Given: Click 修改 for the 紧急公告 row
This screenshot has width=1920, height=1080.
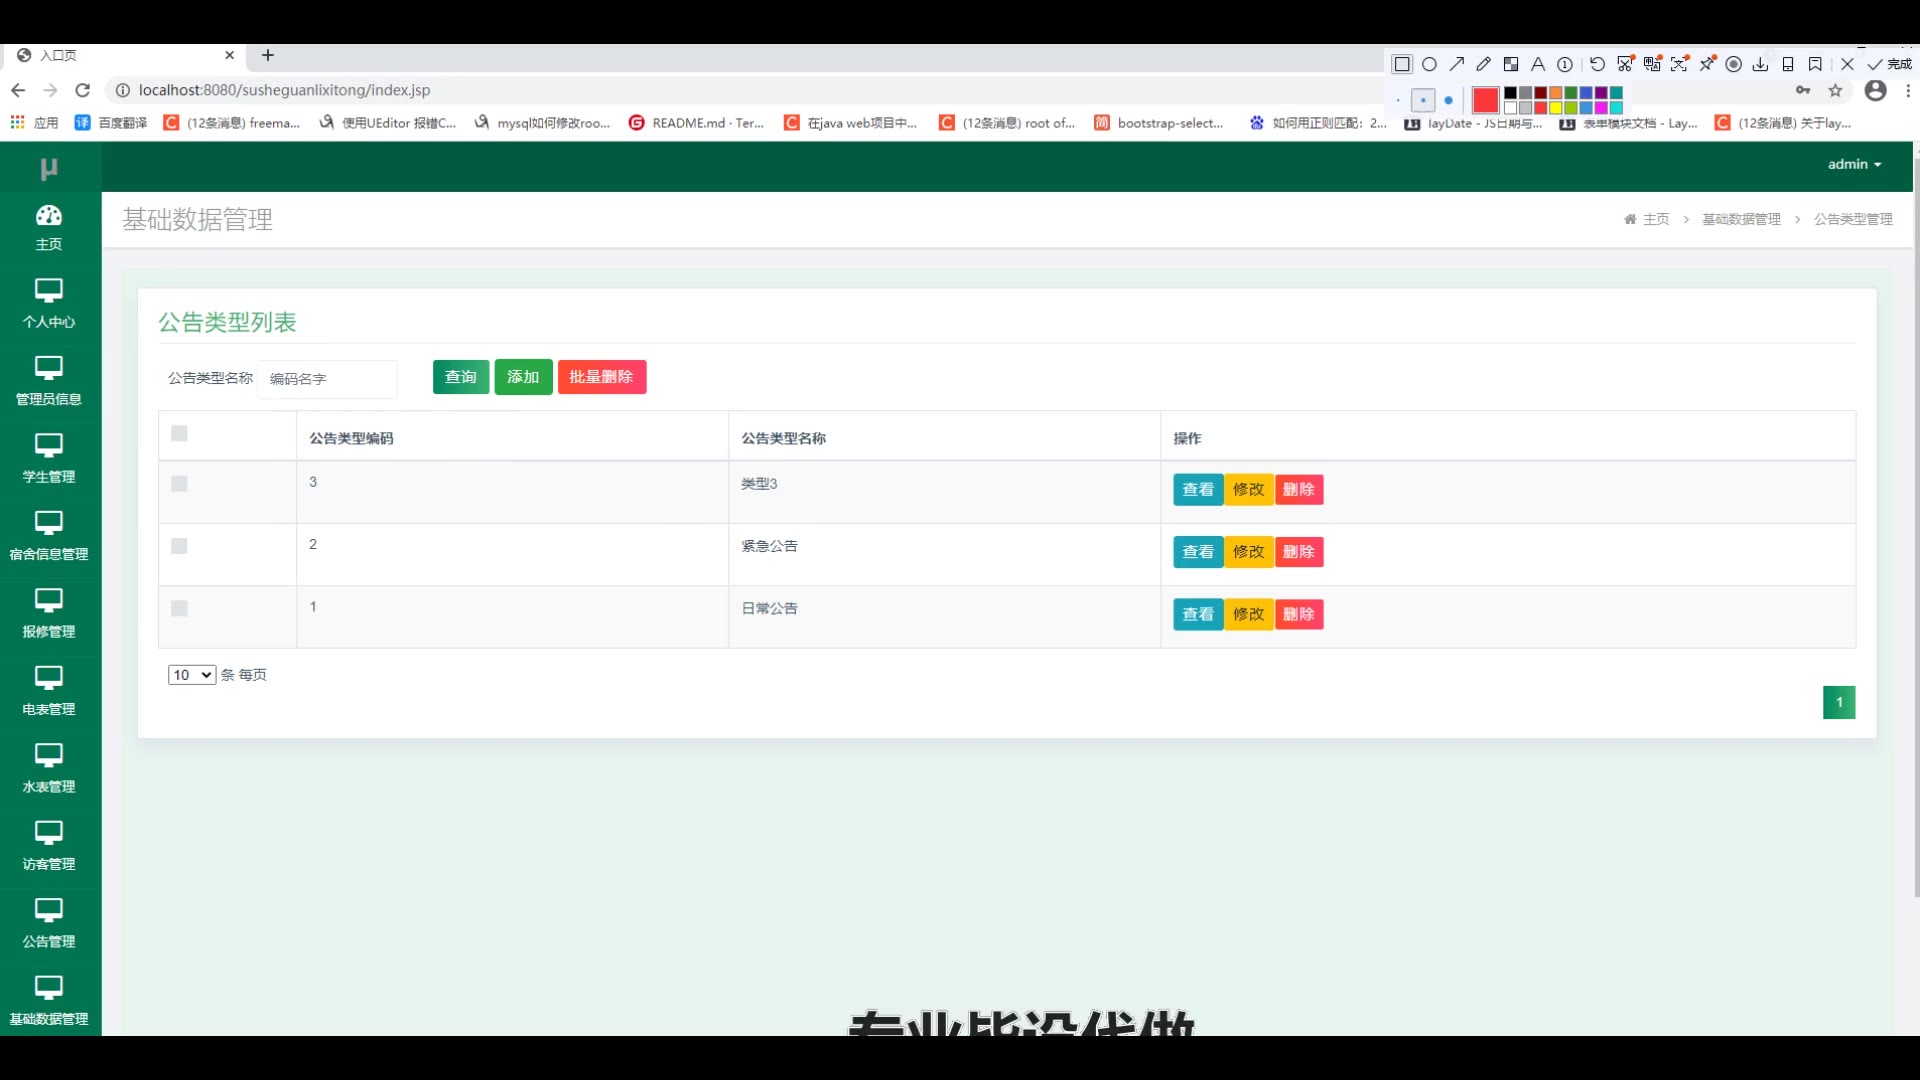Looking at the screenshot, I should coord(1248,552).
